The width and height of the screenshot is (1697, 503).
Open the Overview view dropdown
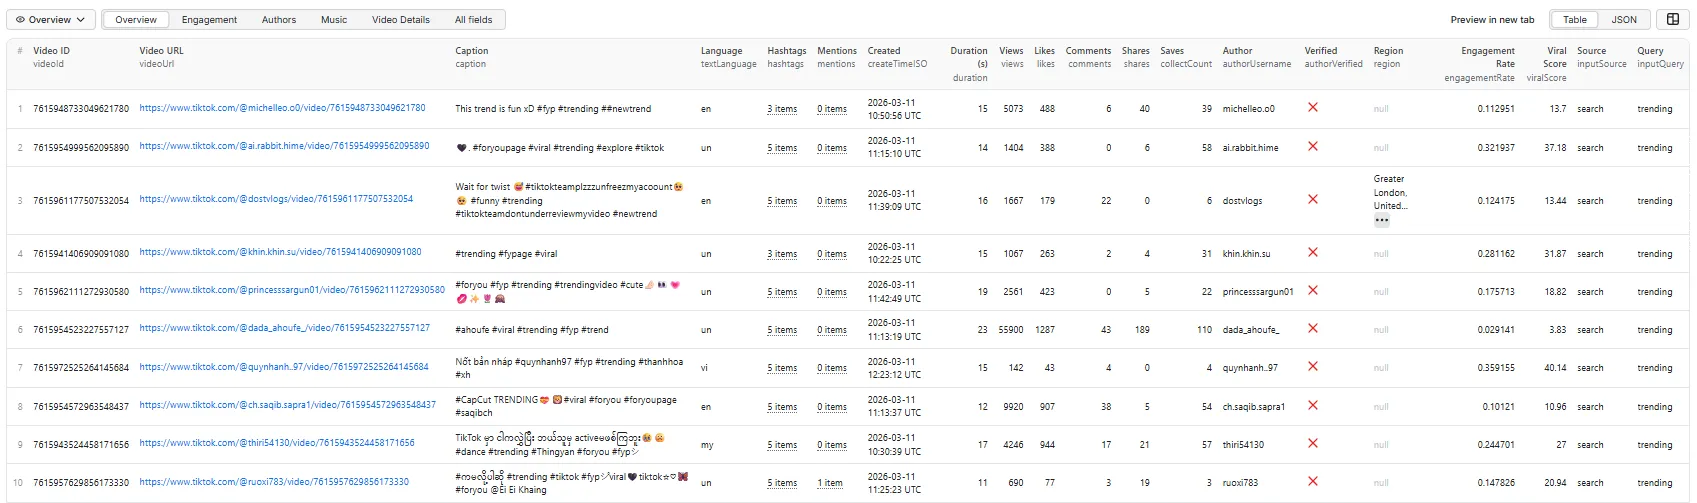click(52, 19)
